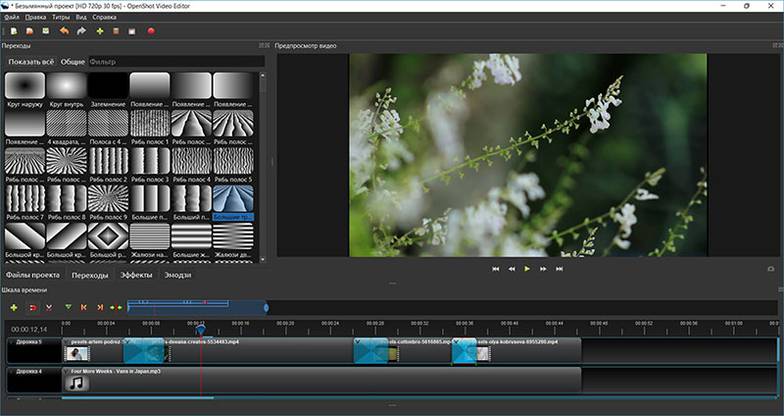Open the Титры menu

pos(61,17)
